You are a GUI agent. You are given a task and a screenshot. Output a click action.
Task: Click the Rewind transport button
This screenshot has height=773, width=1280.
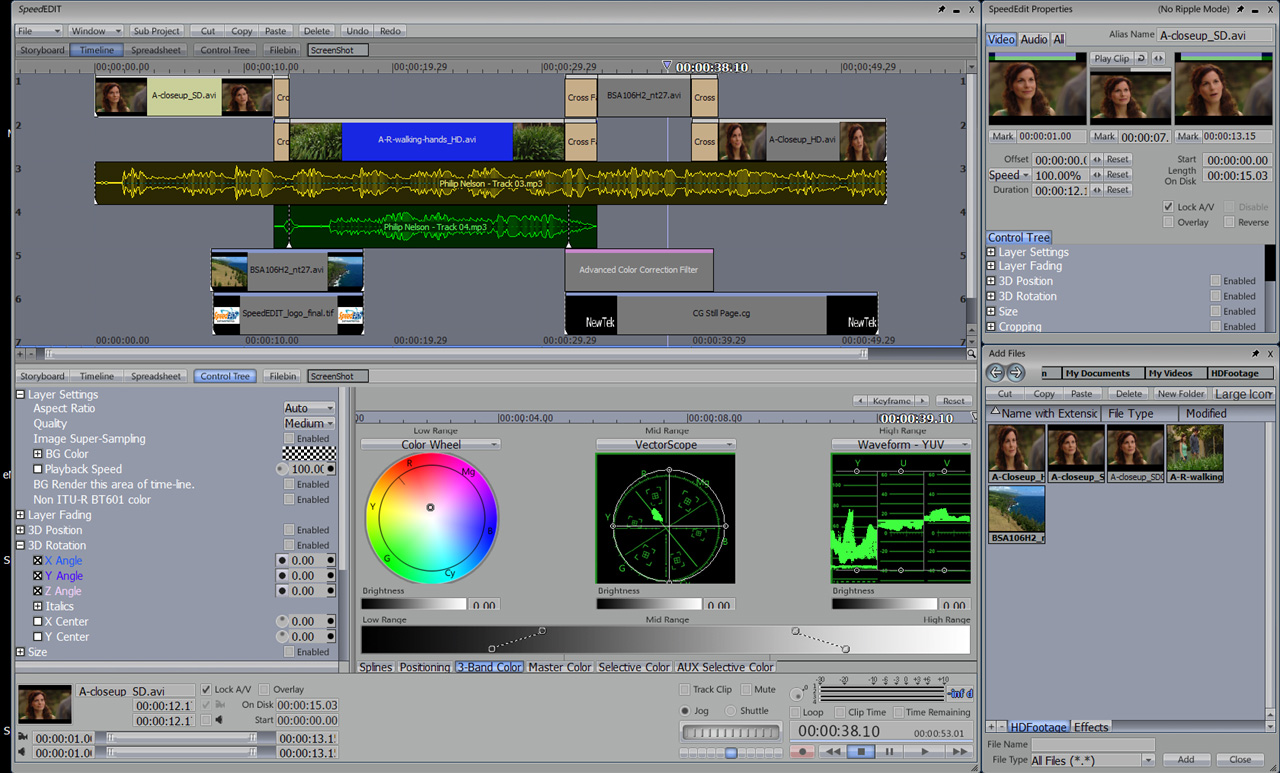(831, 751)
